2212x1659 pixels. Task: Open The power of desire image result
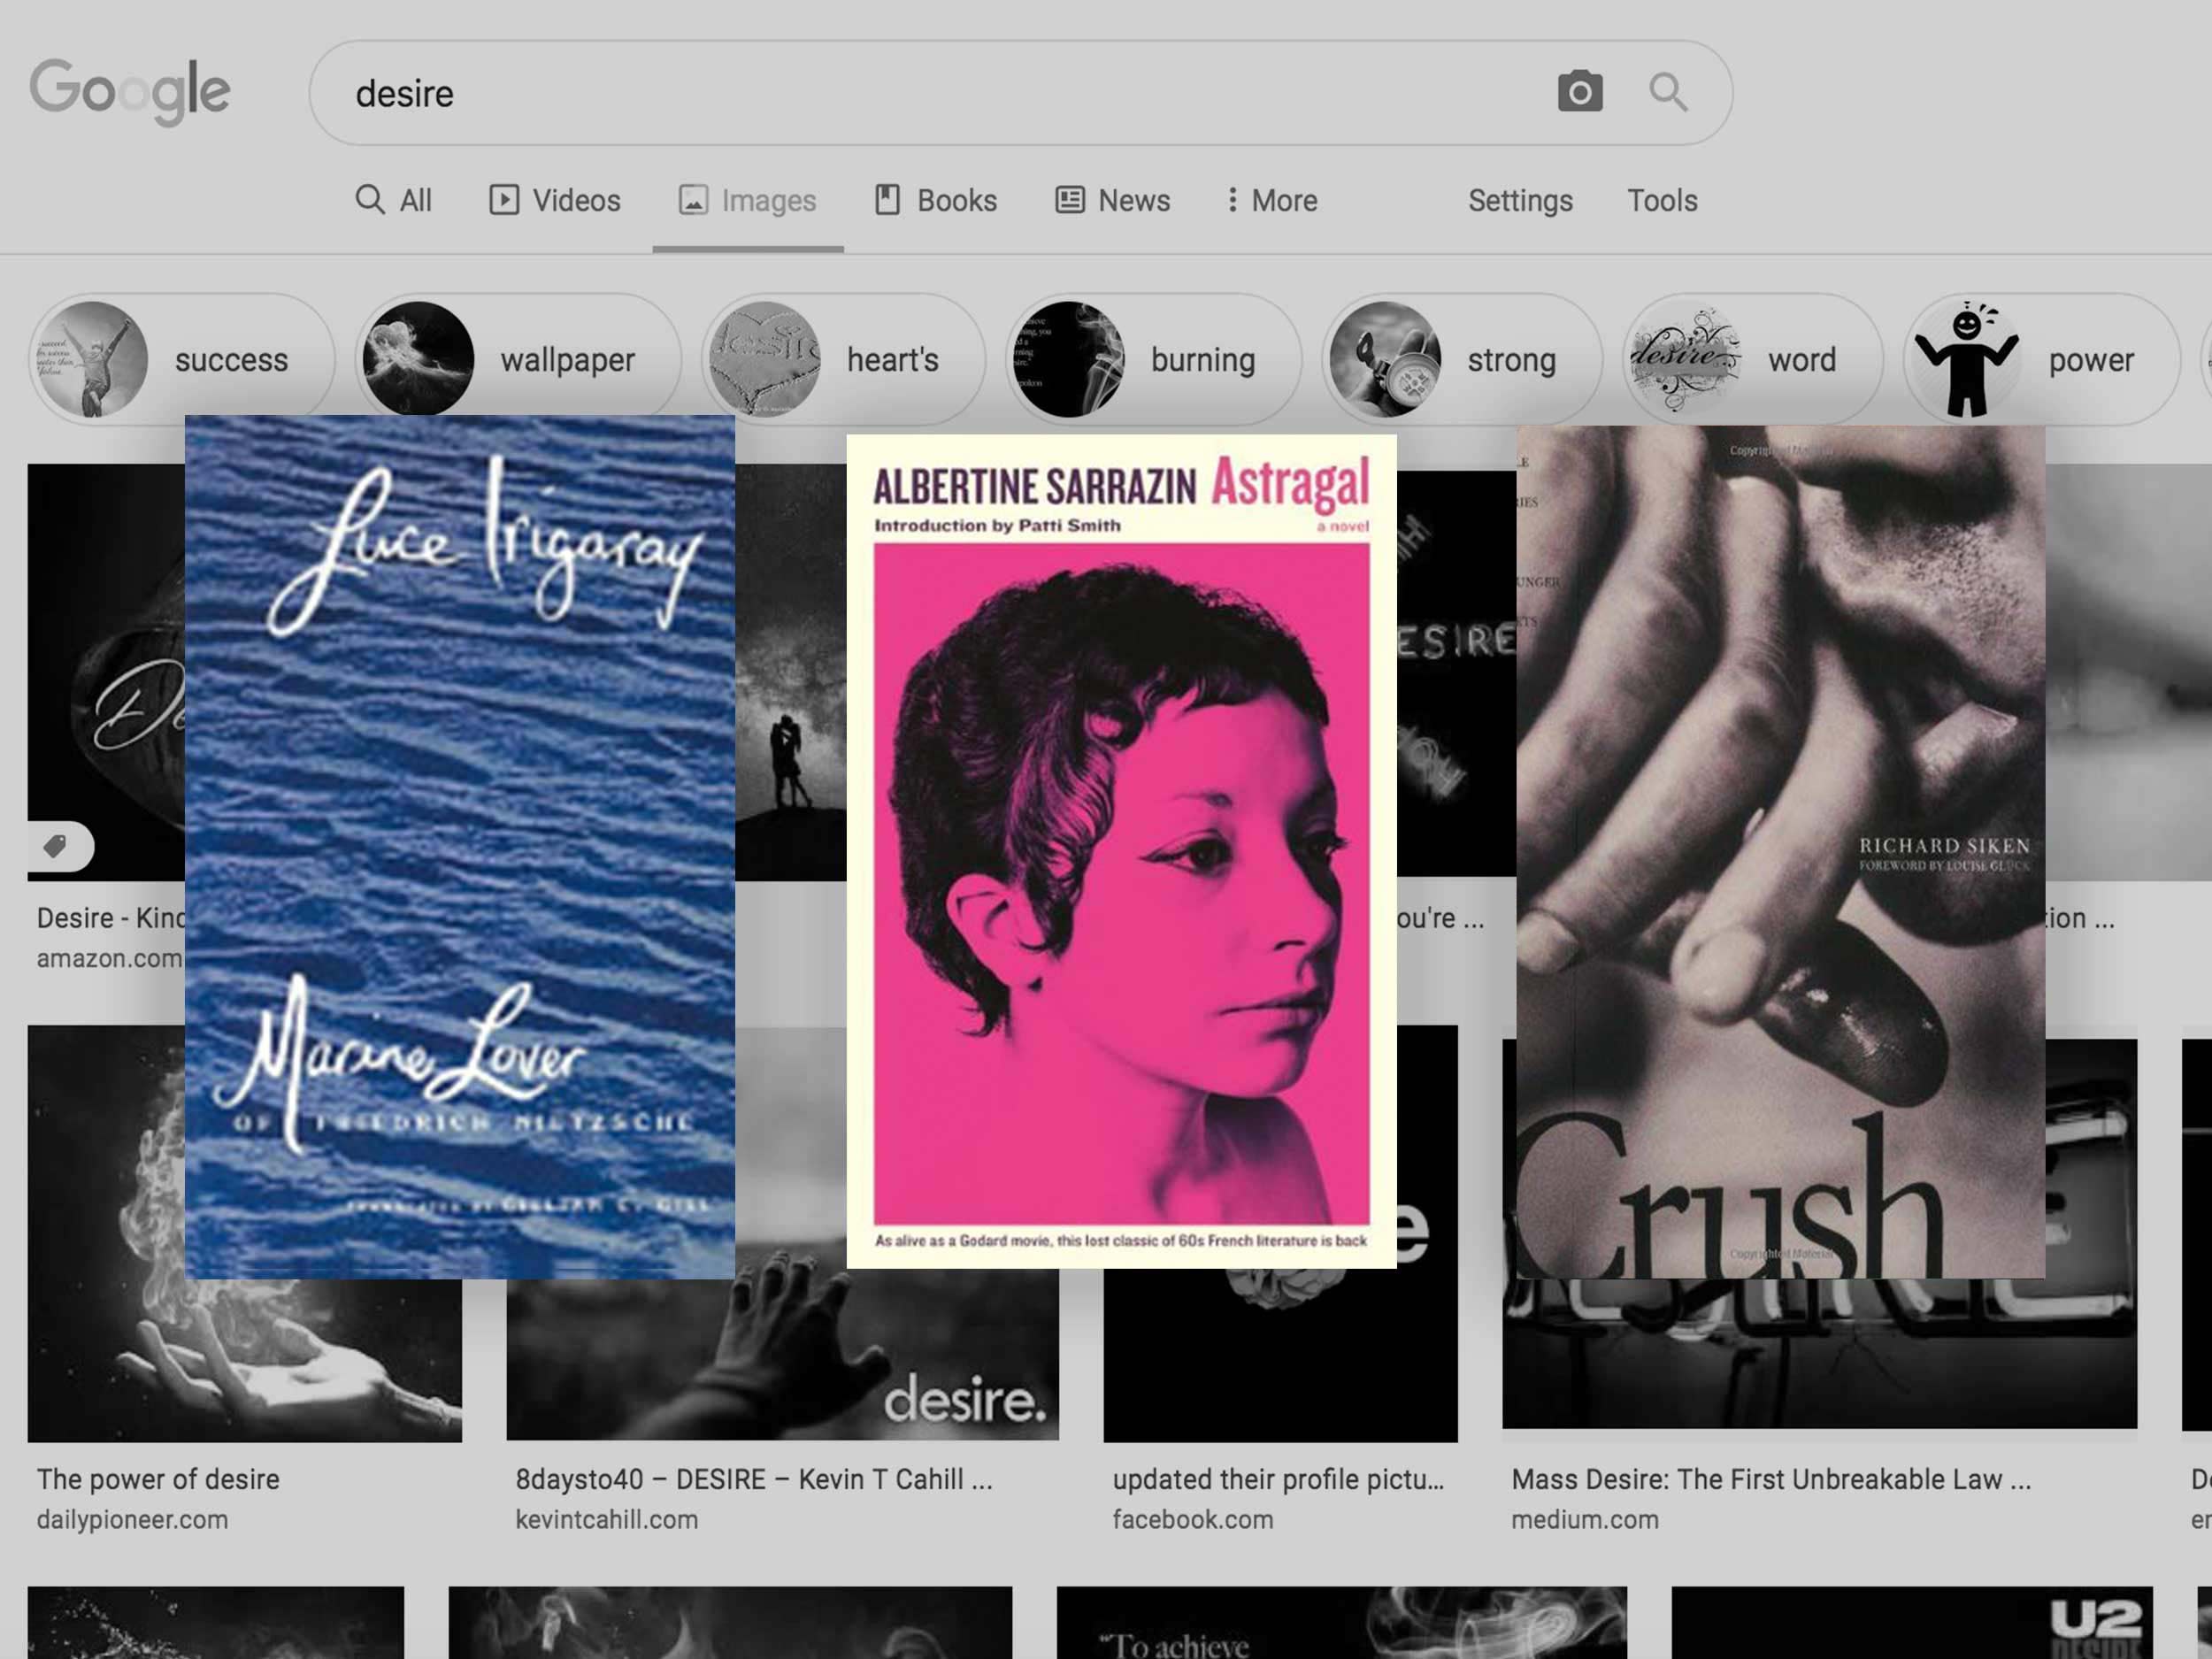[244, 1361]
